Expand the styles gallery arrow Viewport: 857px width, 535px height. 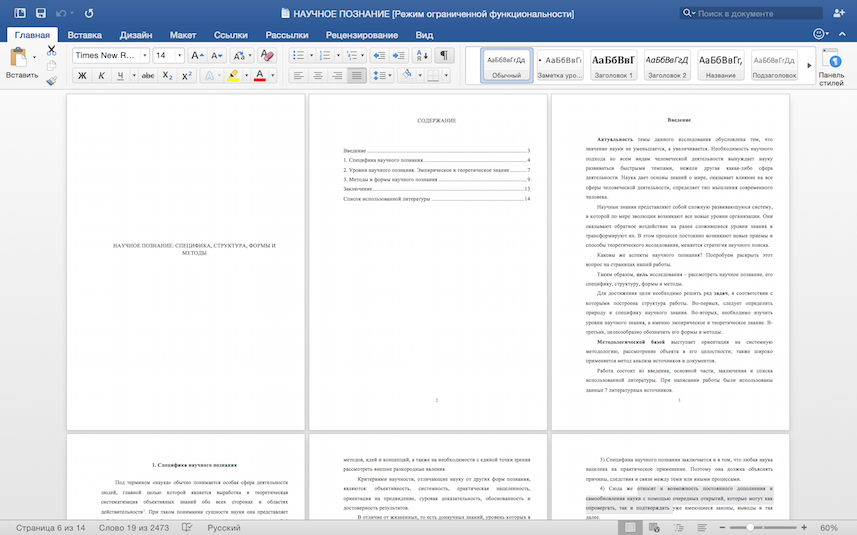coord(809,66)
